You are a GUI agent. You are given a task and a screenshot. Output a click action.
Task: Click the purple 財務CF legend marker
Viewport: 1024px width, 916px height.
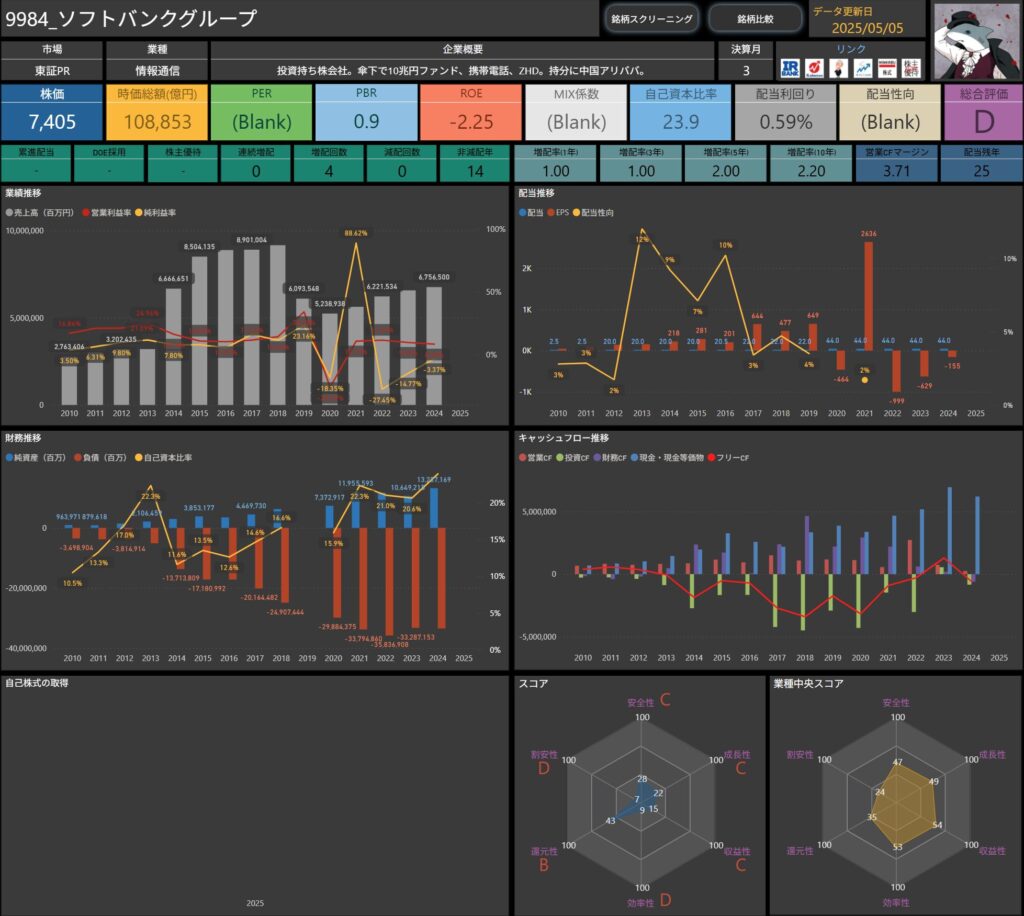pos(597,458)
